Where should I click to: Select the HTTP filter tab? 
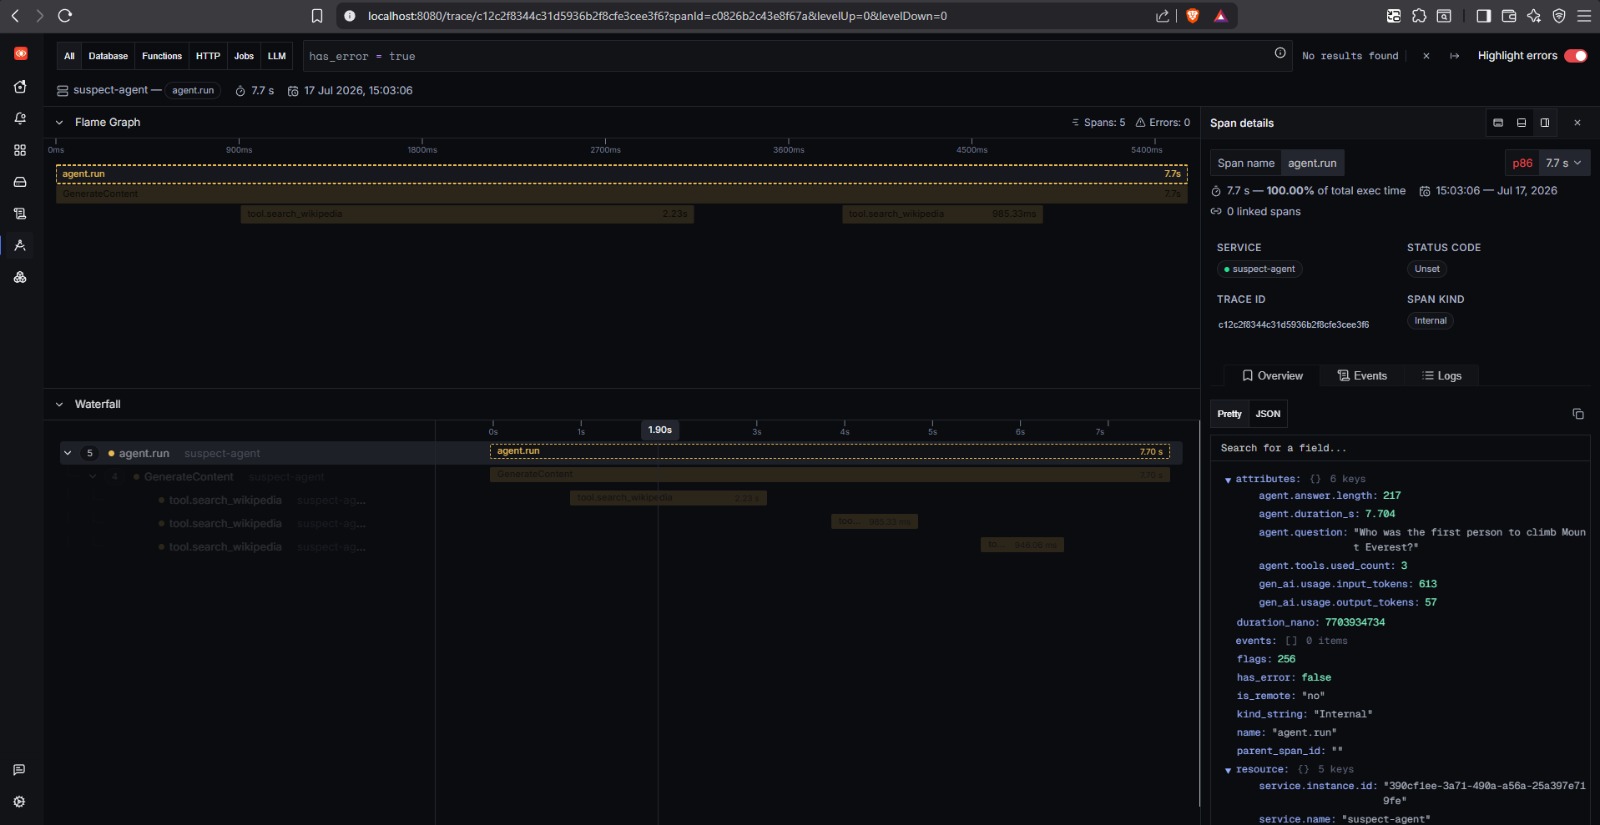208,57
